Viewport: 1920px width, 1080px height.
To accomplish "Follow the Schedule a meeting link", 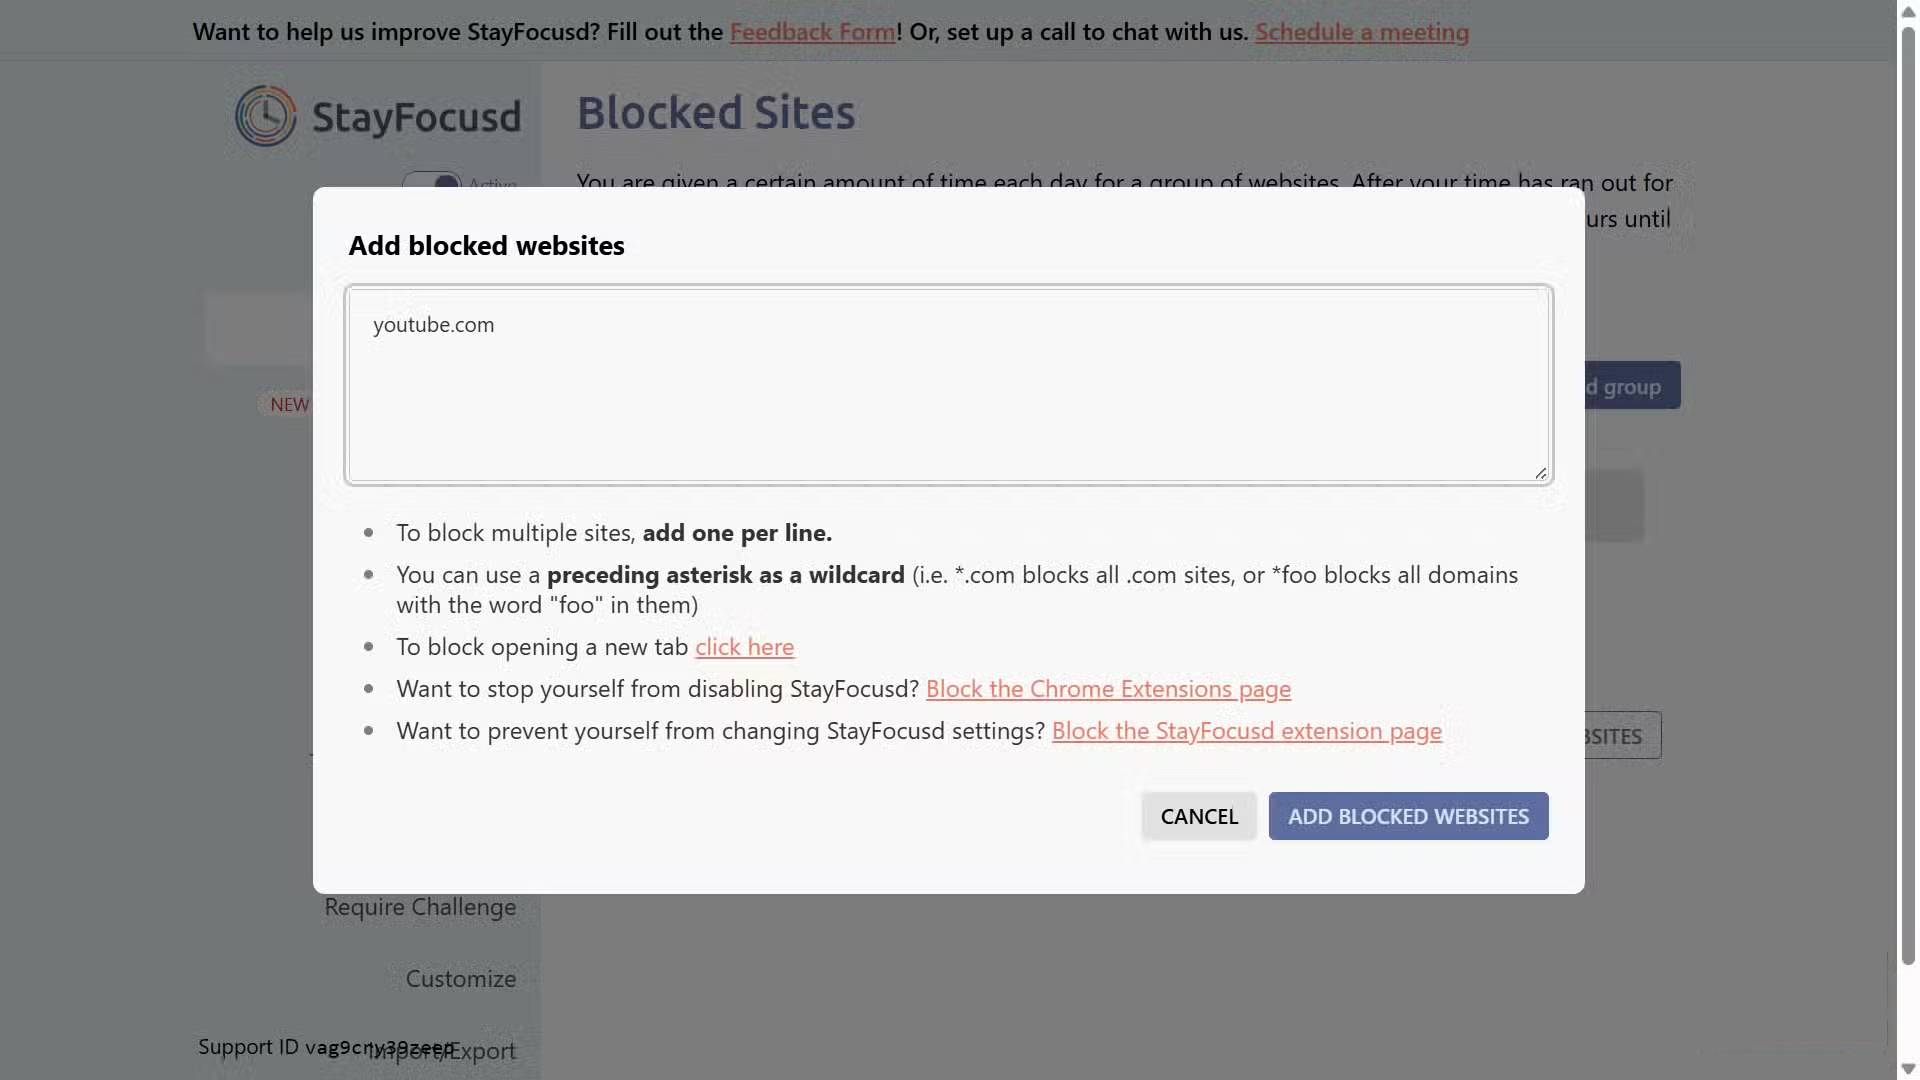I will (1361, 32).
